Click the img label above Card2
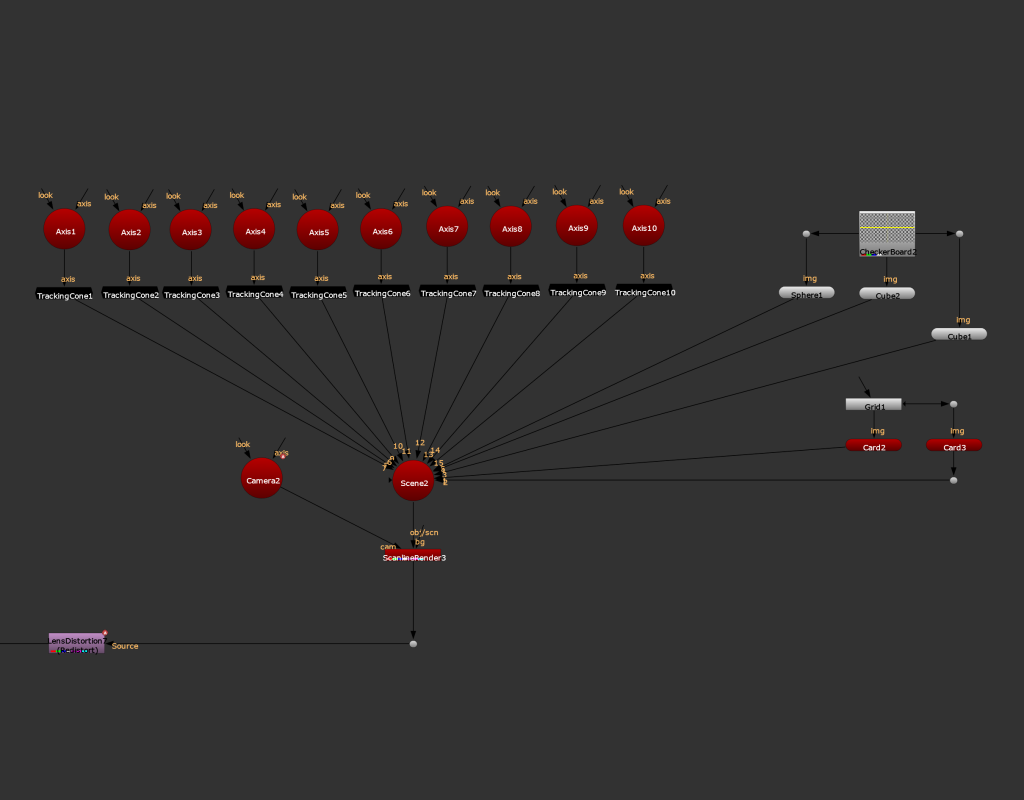Screen dimensions: 1024x800 [x=878, y=431]
